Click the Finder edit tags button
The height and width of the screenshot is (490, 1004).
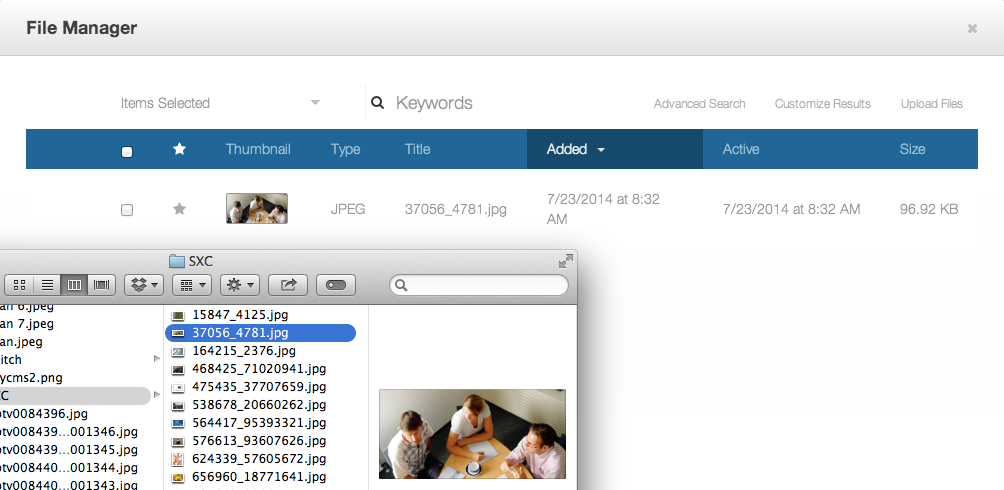point(336,285)
